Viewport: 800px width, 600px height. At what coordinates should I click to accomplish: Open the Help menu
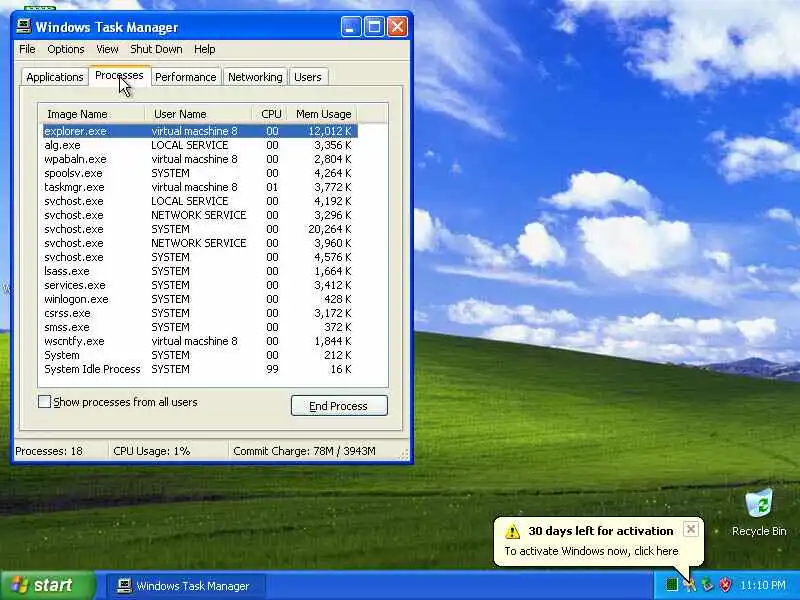tap(205, 49)
